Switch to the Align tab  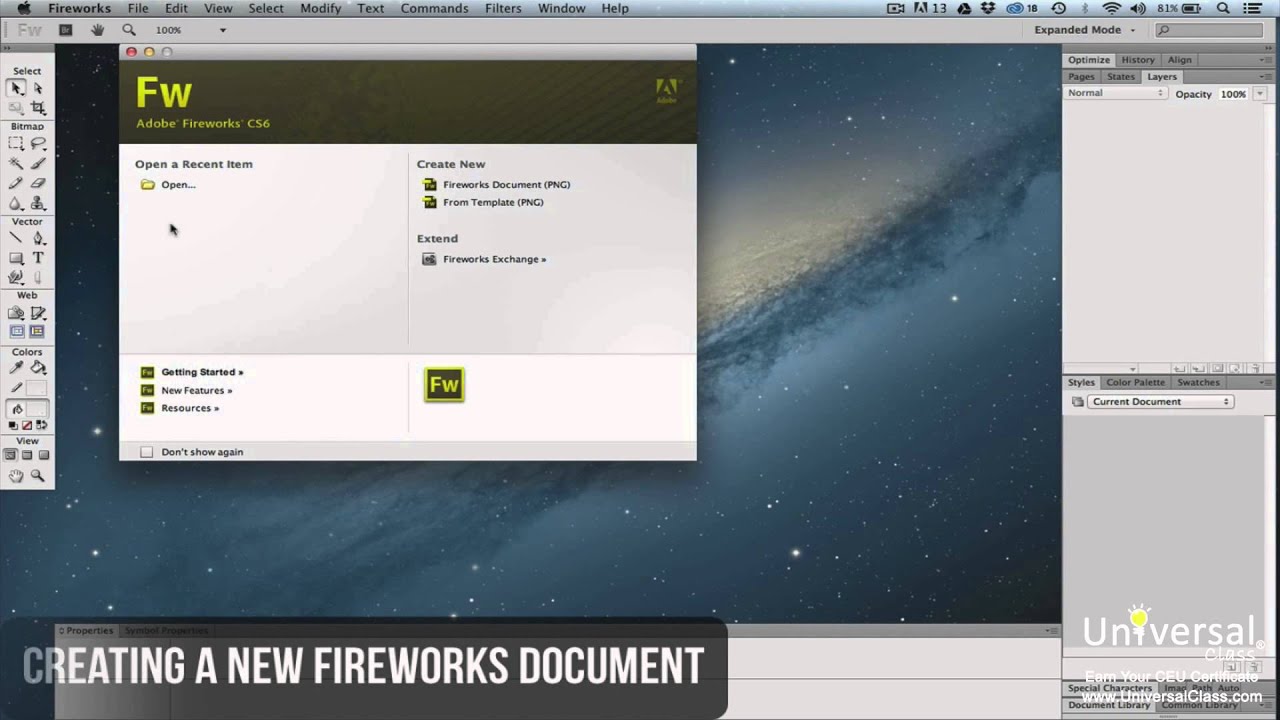point(1180,60)
